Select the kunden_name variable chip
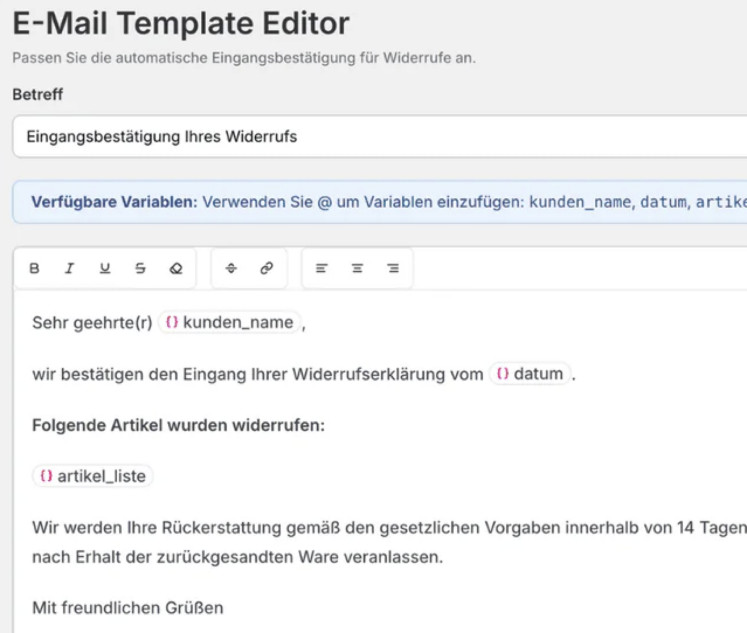 click(x=230, y=322)
